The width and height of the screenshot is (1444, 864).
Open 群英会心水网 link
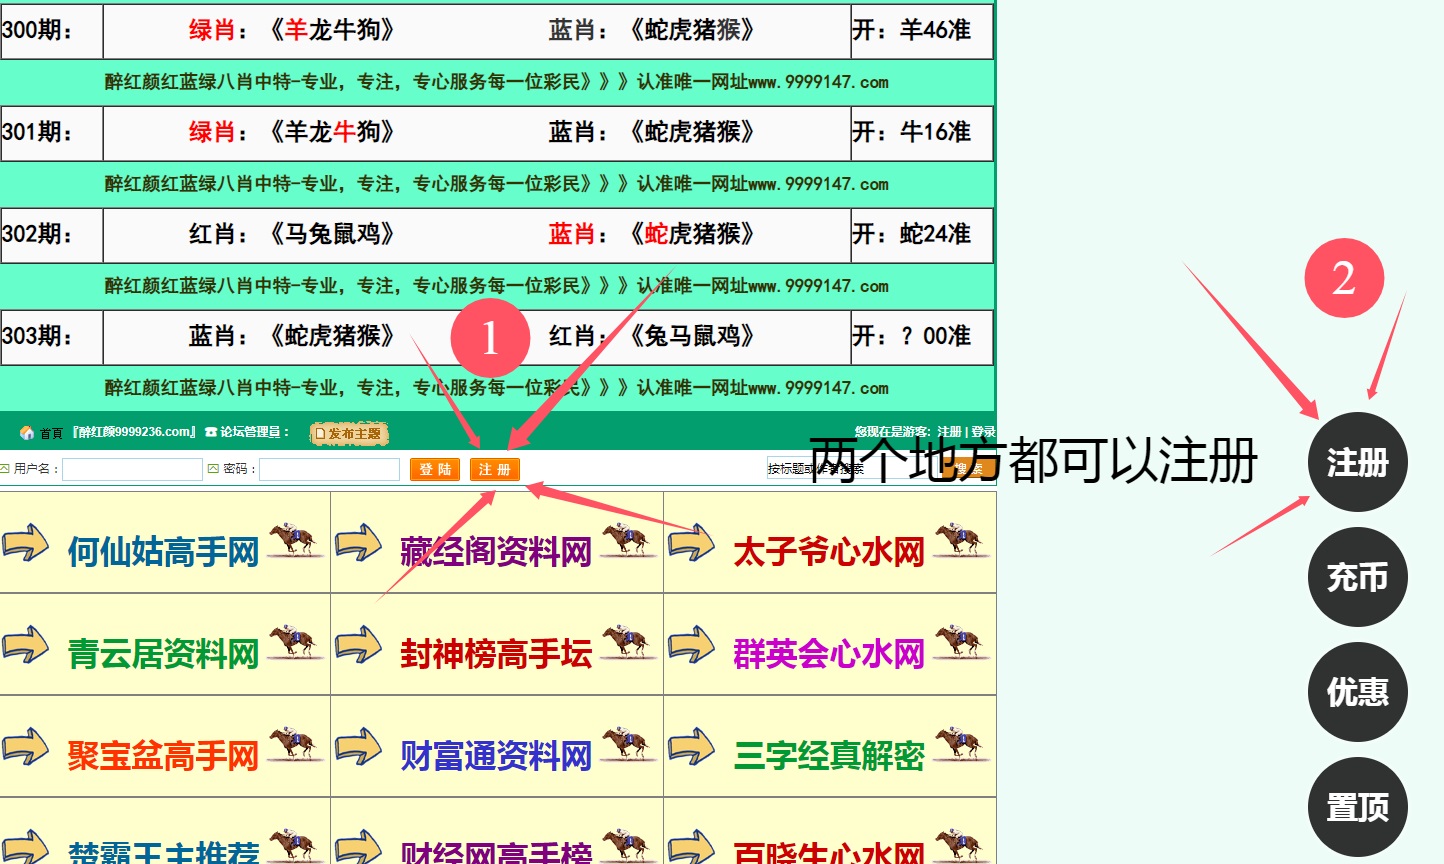(x=829, y=654)
